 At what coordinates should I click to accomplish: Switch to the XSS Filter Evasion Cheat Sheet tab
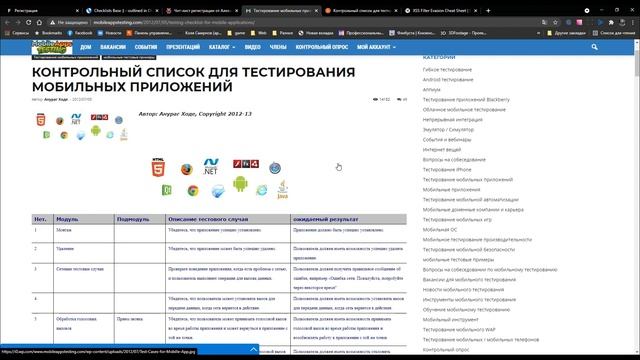441,11
